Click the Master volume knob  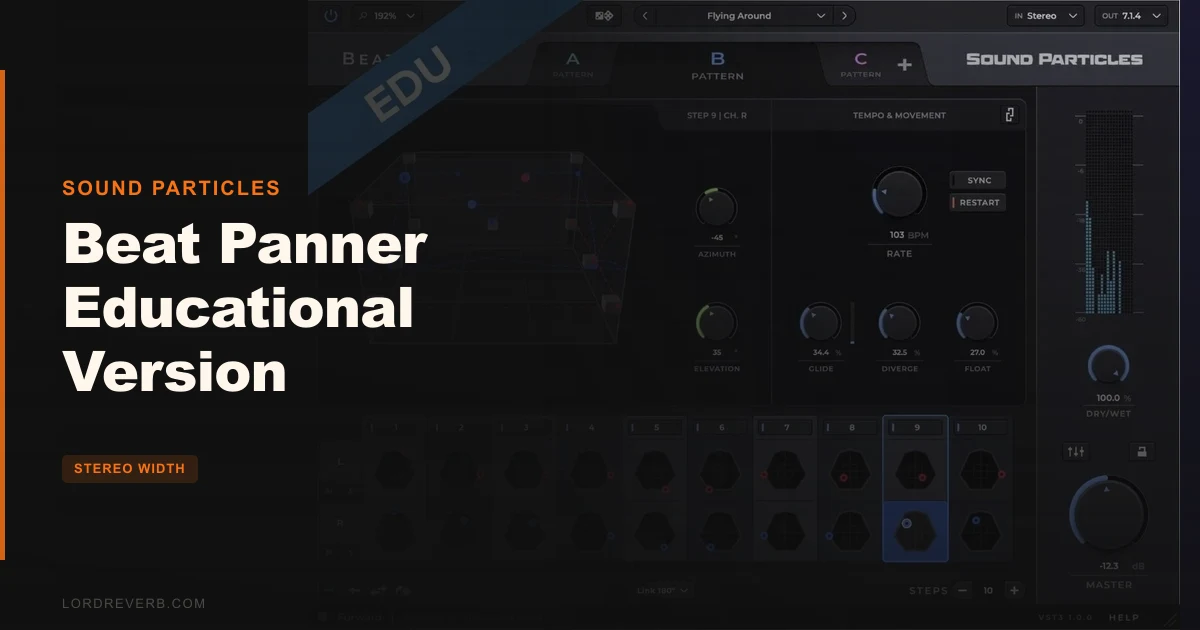coord(1108,516)
